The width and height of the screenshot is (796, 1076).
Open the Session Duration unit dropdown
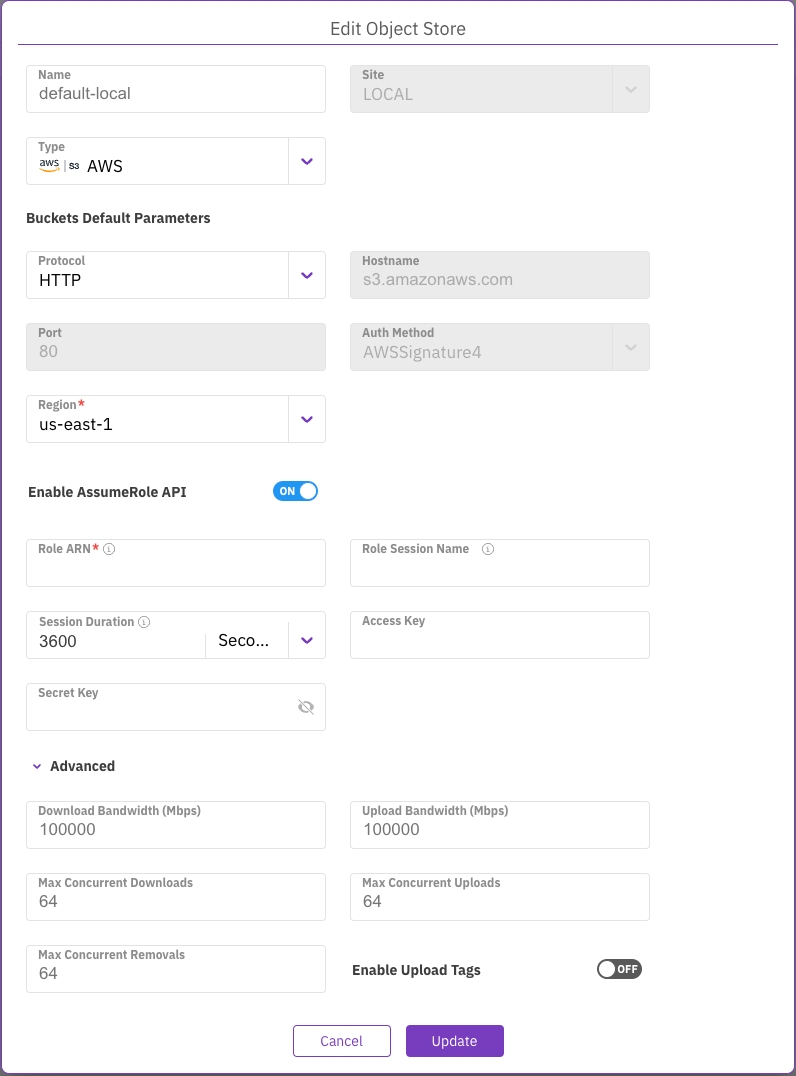point(307,641)
